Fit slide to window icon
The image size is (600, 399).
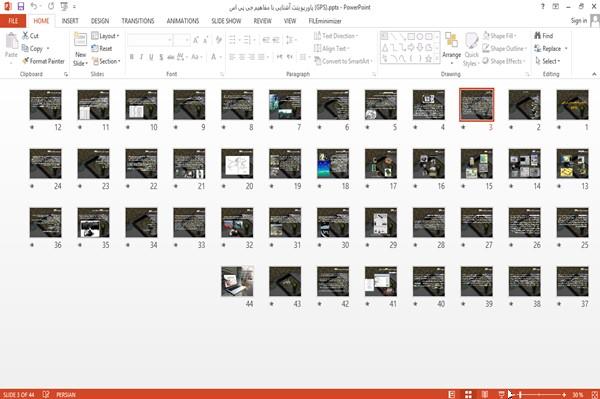(x=594, y=394)
